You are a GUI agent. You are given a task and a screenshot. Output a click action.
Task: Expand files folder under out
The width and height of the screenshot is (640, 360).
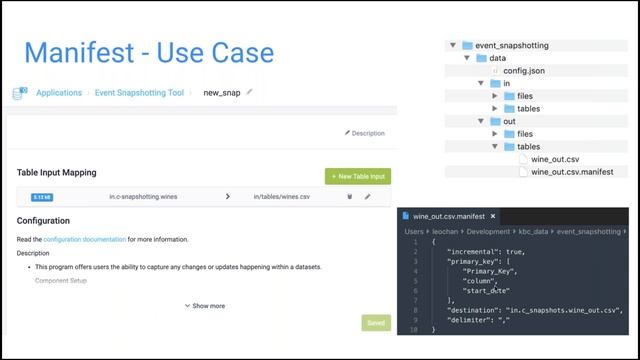(495, 134)
